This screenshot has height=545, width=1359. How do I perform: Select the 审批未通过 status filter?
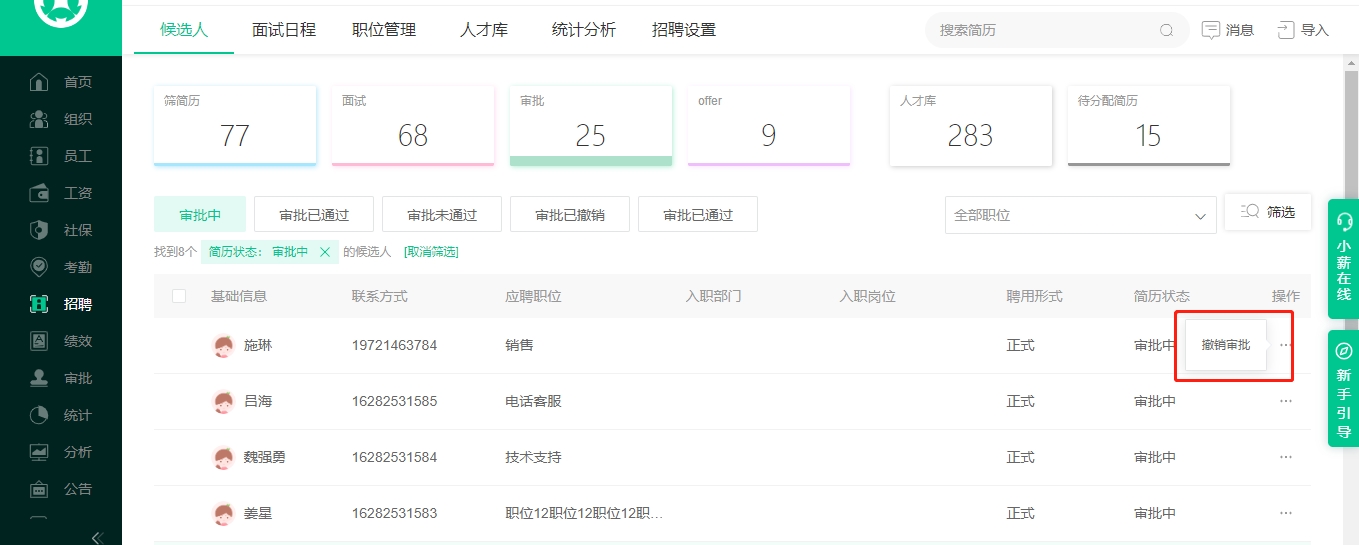442,215
